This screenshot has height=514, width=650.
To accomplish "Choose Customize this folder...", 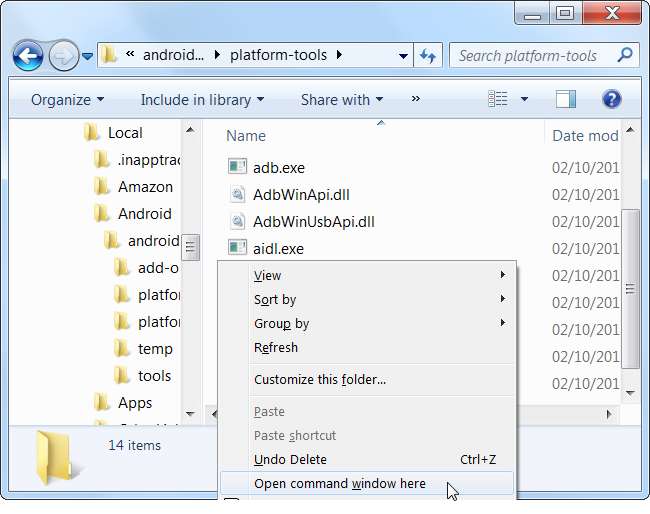I will point(366,380).
